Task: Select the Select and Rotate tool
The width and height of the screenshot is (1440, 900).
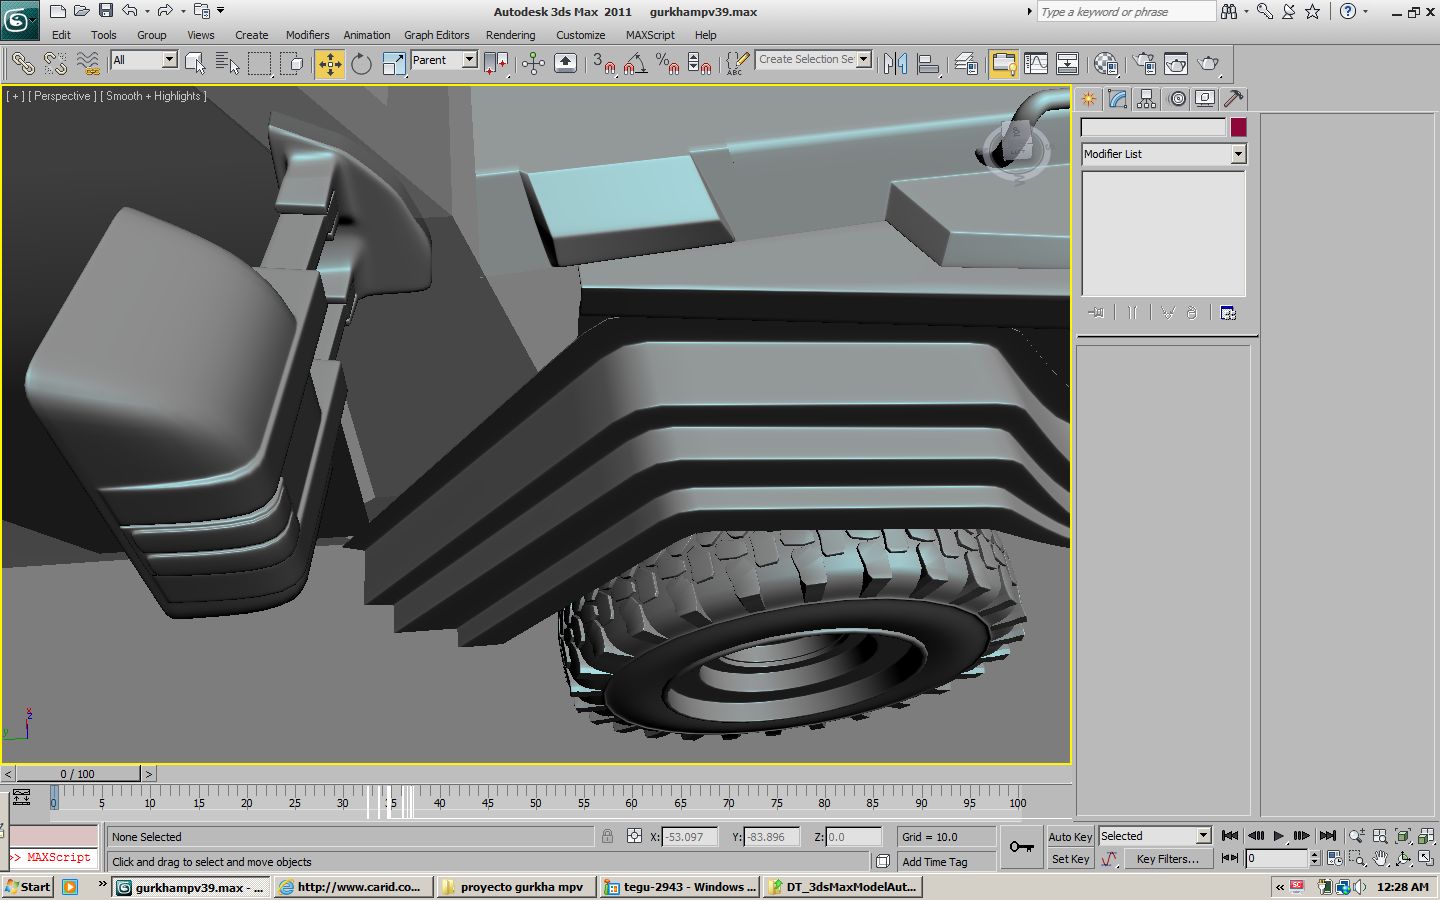Action: click(361, 64)
